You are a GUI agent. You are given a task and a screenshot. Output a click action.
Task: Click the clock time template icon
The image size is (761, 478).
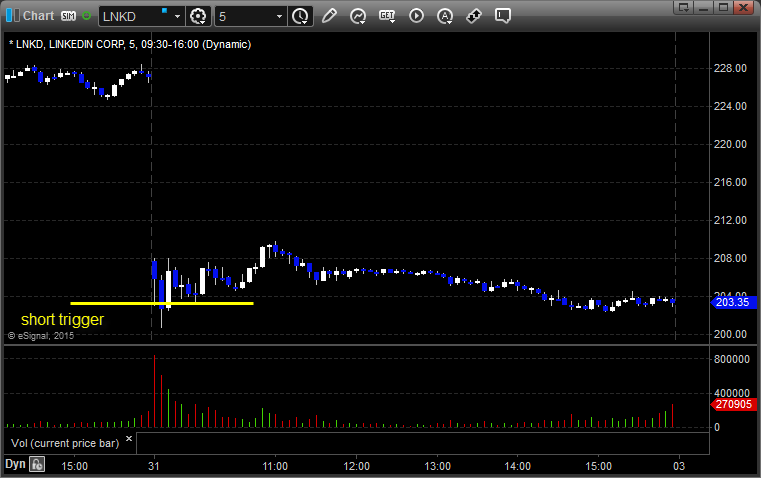pos(300,16)
